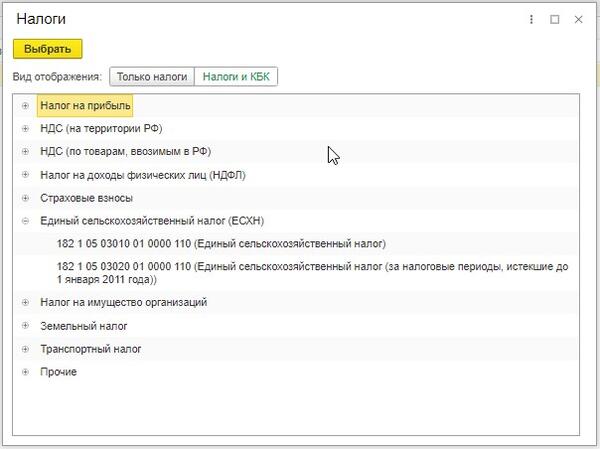The width and height of the screenshot is (600, 449).
Task: Select the Страховые взносы row
Action: (x=86, y=198)
